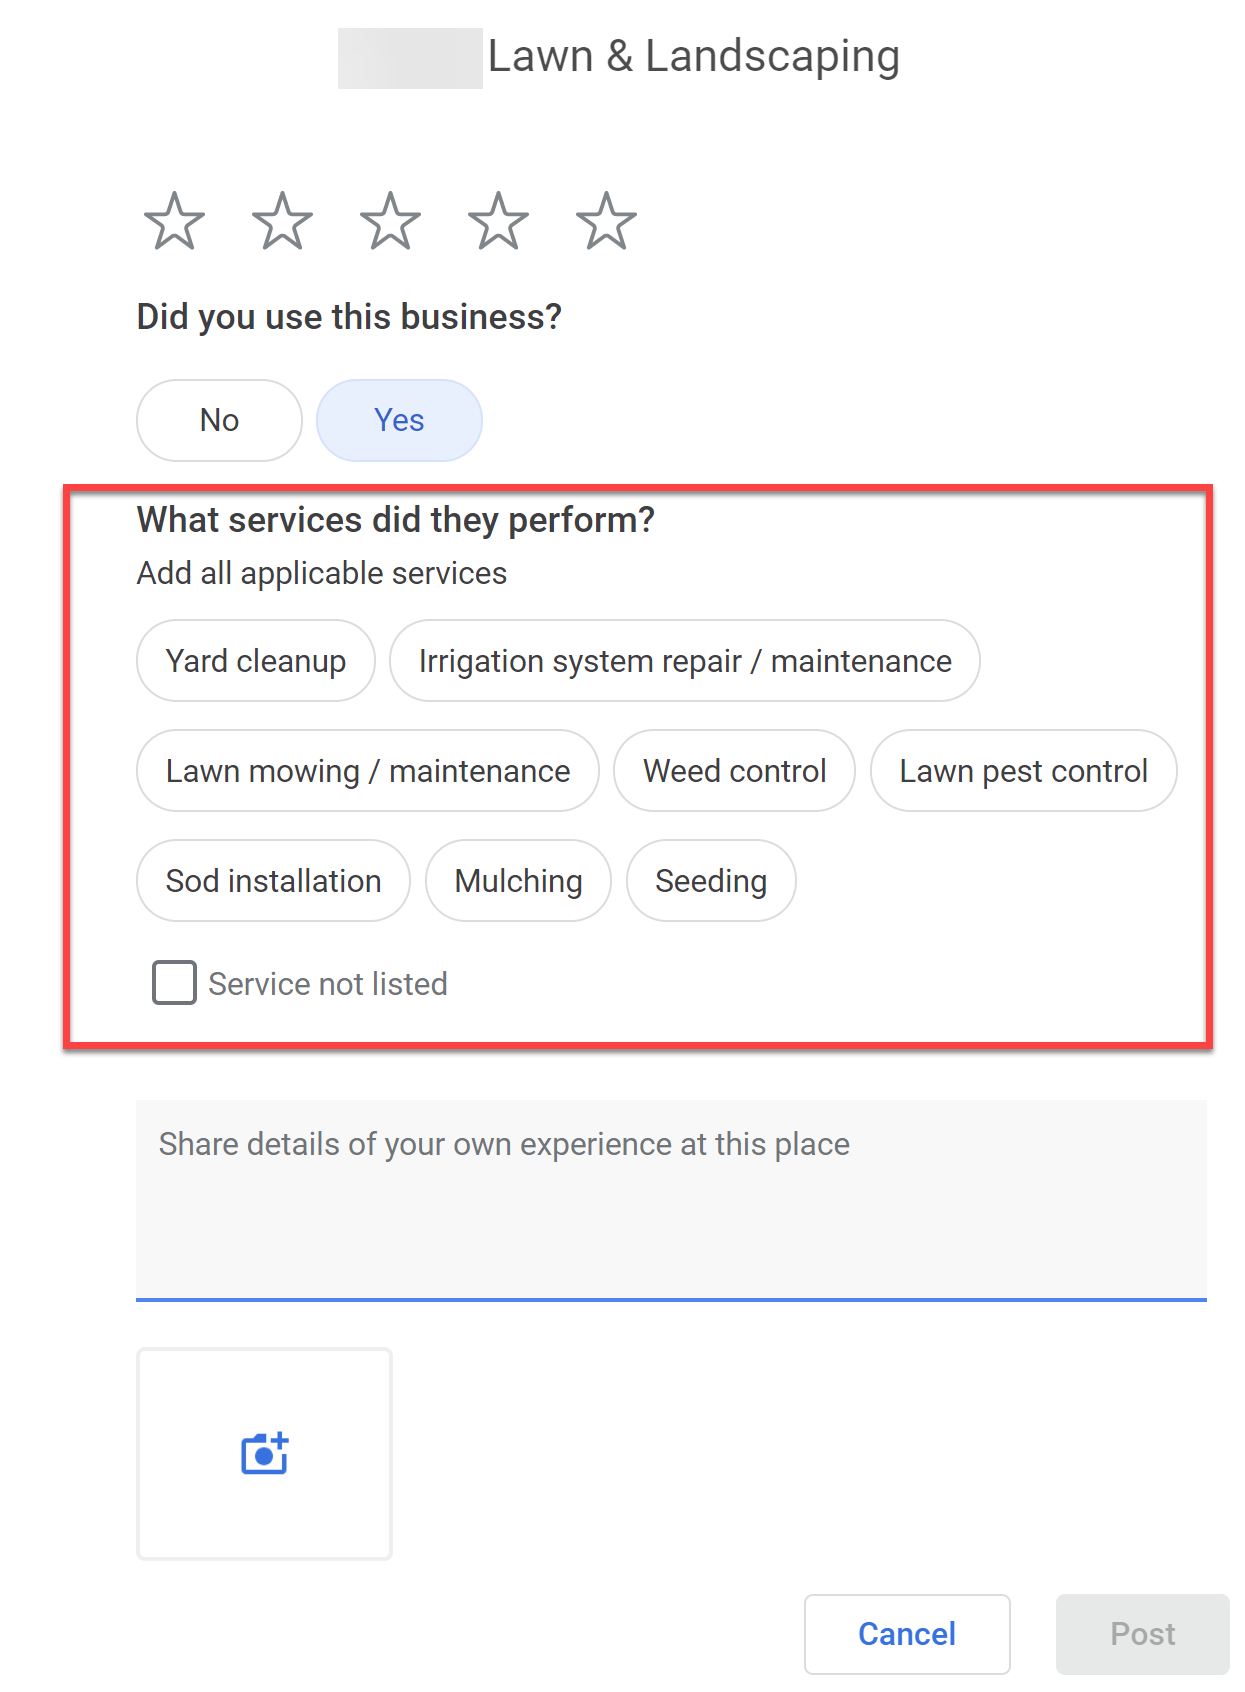1245x1692 pixels.
Task: Click the first rating star
Action: pyautogui.click(x=173, y=220)
